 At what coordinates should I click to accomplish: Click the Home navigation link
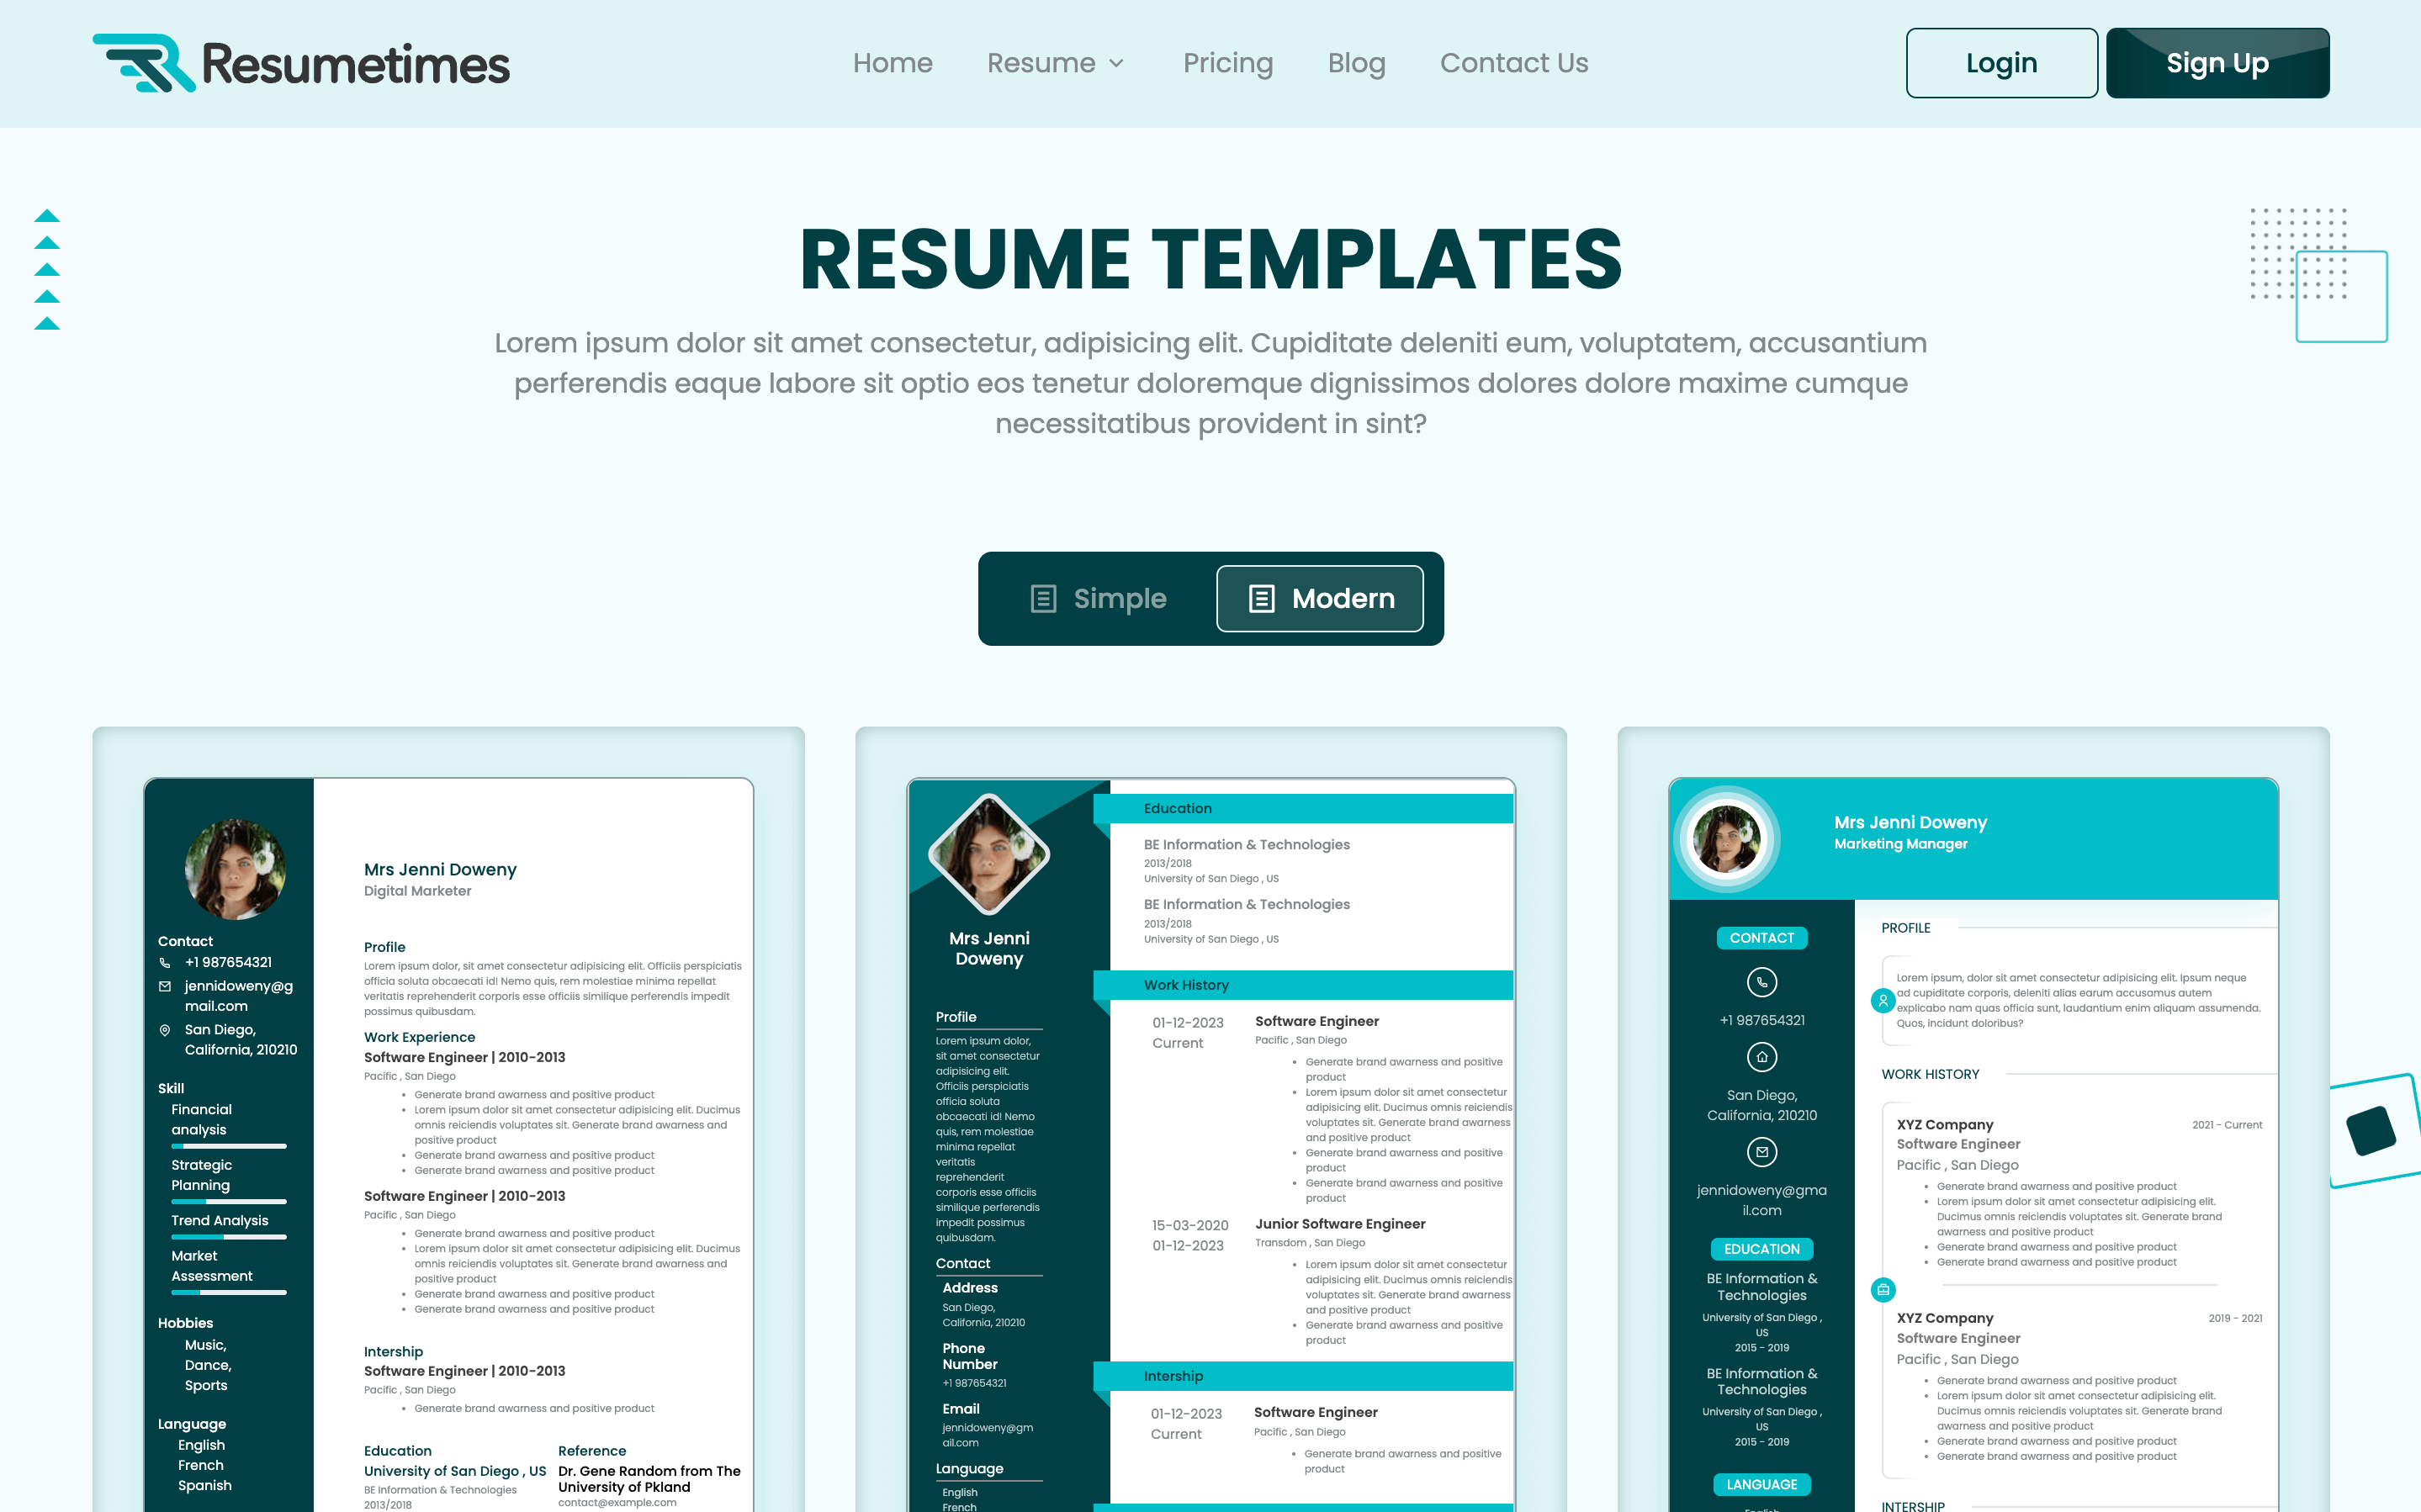pyautogui.click(x=892, y=65)
